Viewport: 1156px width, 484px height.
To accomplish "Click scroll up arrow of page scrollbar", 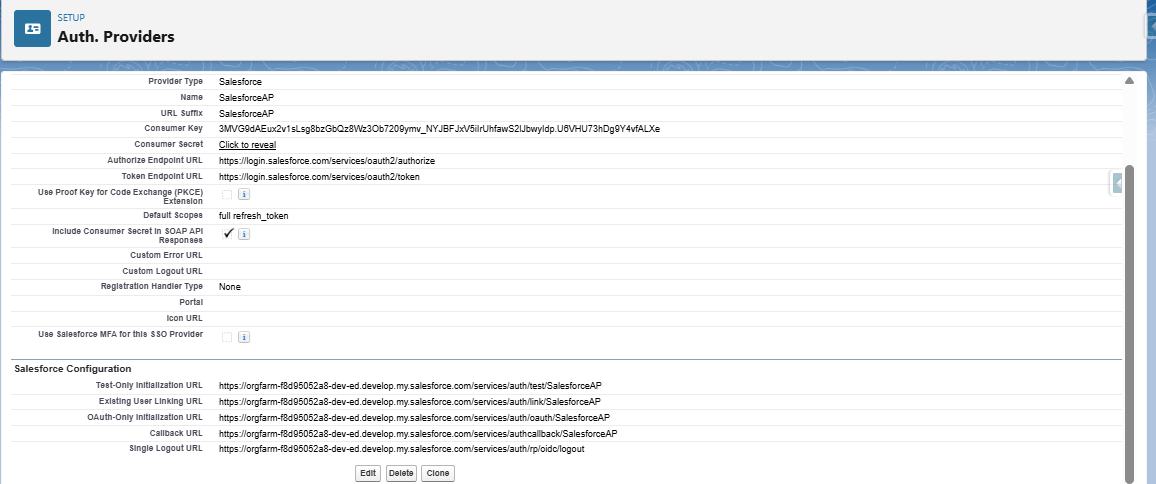I will [x=1129, y=80].
